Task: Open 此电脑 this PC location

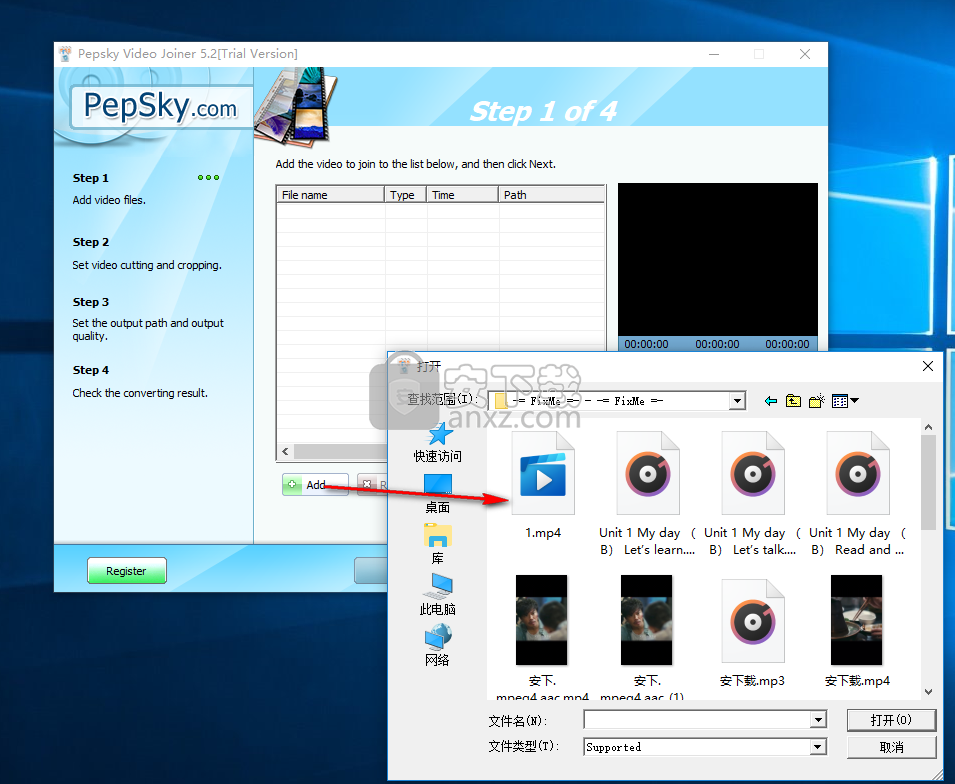Action: pos(438,595)
